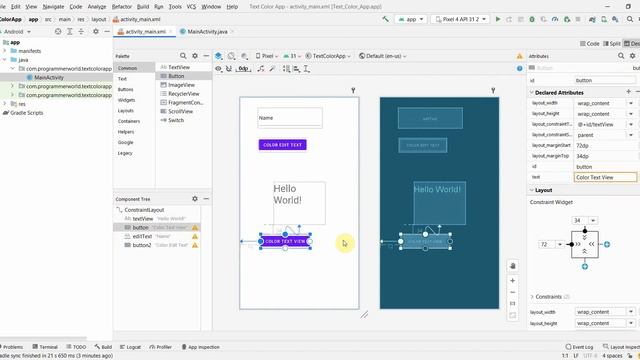
Task: Open the Logcat tool window
Action: [130, 347]
